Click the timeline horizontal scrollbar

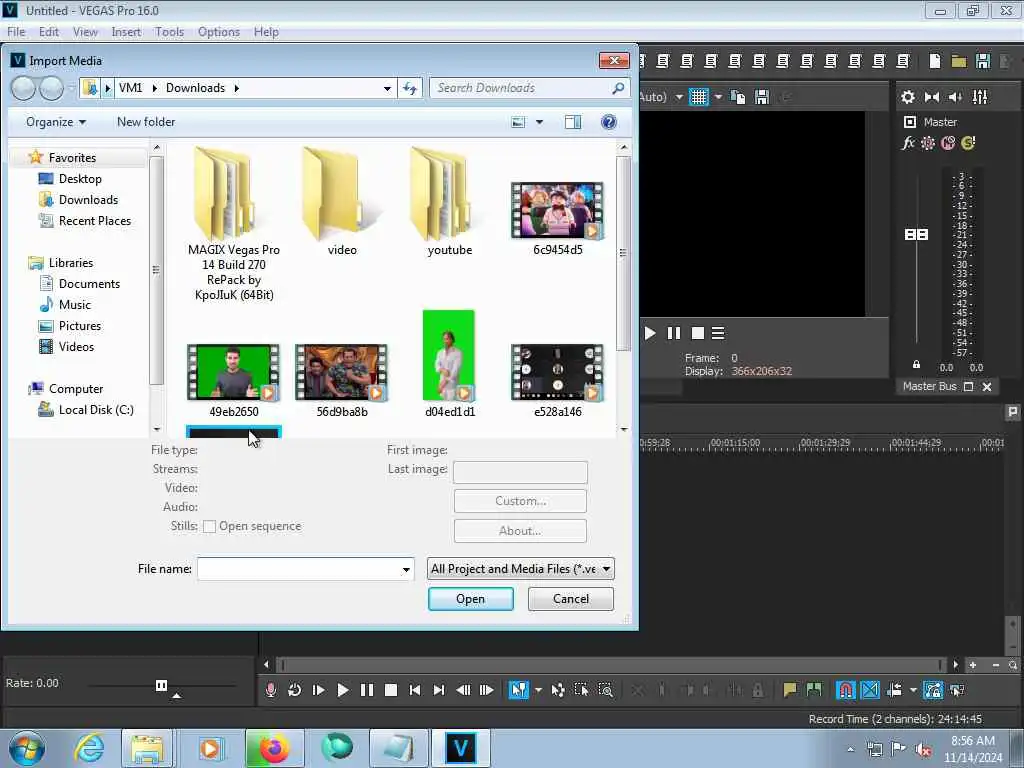[611, 665]
